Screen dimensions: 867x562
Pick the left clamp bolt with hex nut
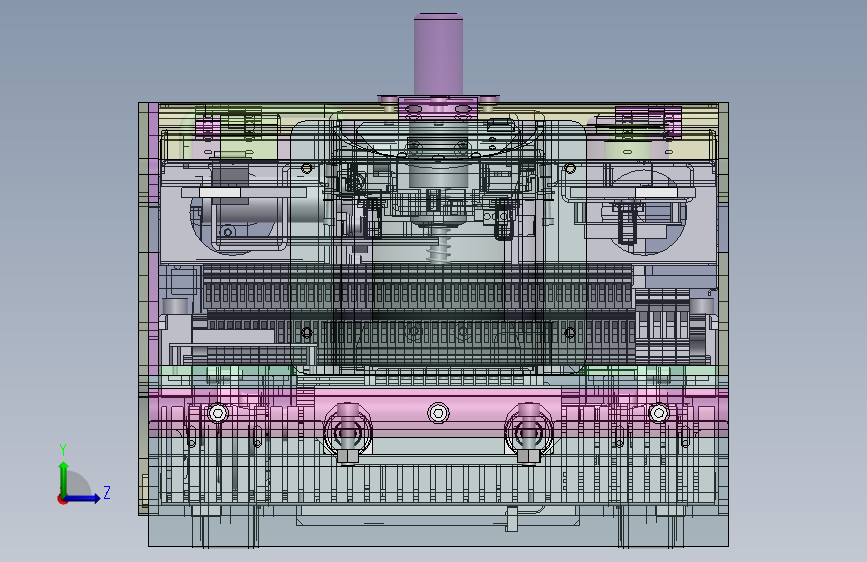347,434
